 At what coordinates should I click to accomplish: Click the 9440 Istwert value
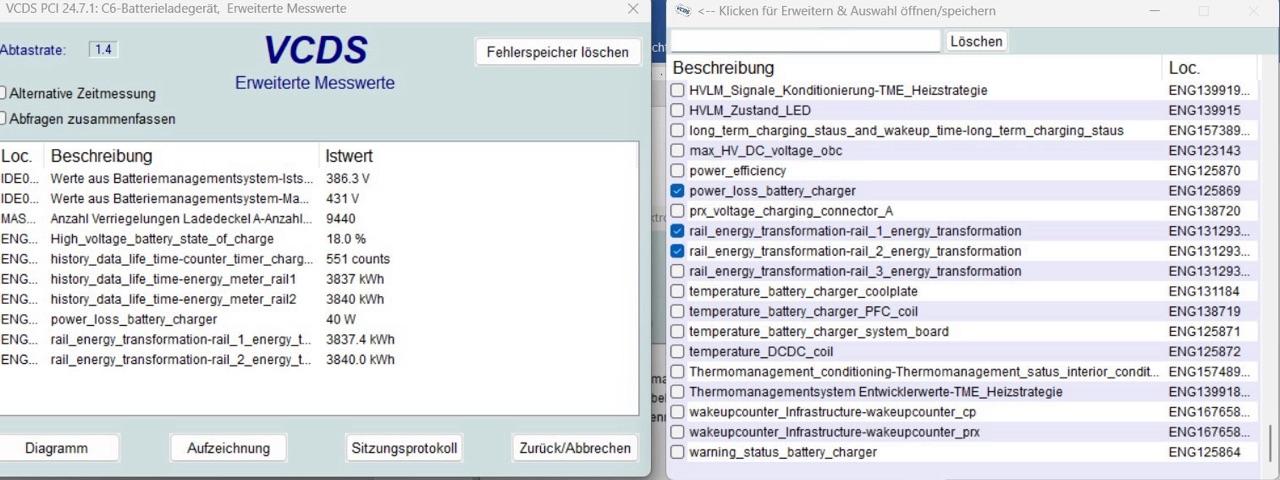pyautogui.click(x=342, y=218)
